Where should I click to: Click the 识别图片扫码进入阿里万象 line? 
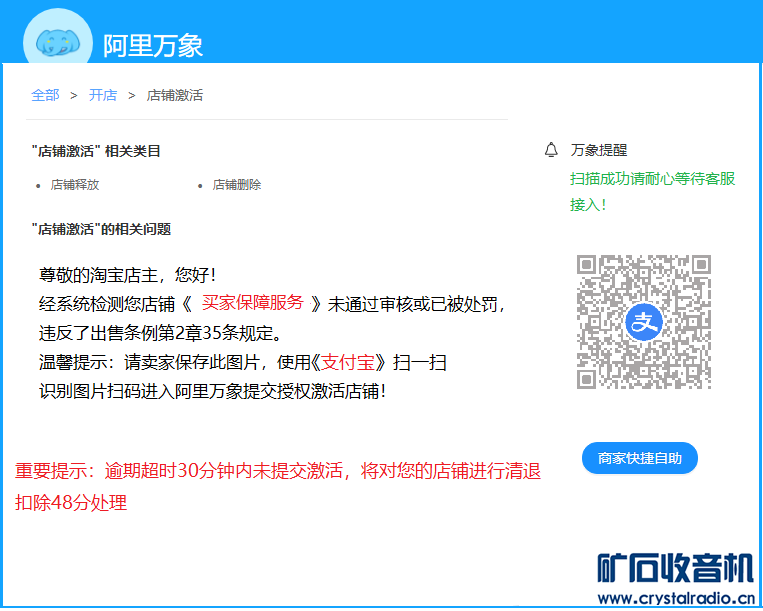point(213,391)
